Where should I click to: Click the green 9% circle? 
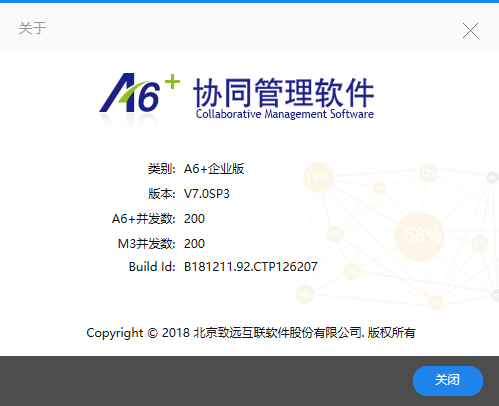(x=304, y=295)
